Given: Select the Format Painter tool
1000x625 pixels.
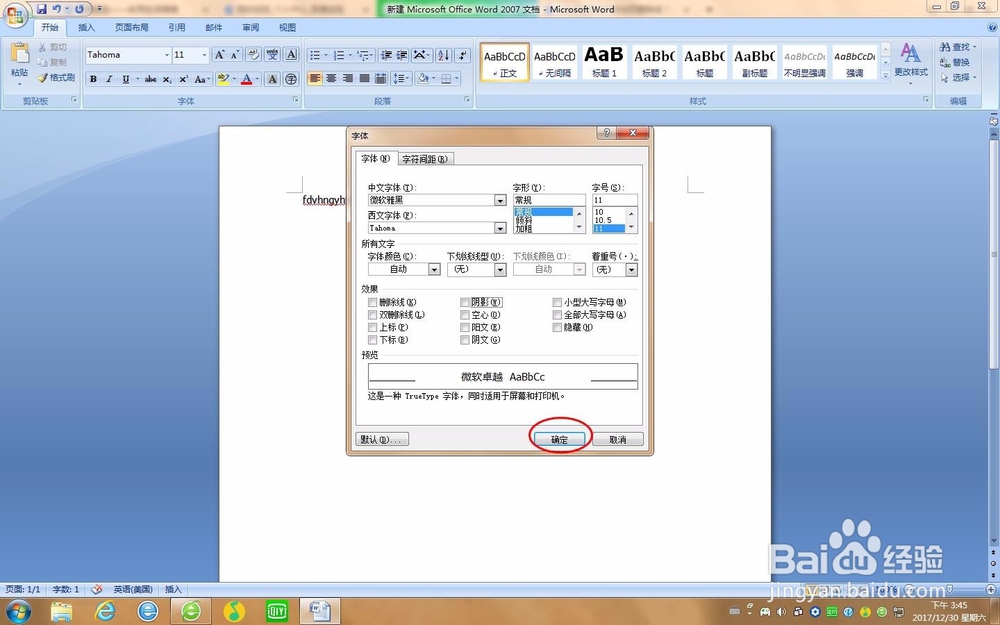Looking at the screenshot, I should point(56,78).
